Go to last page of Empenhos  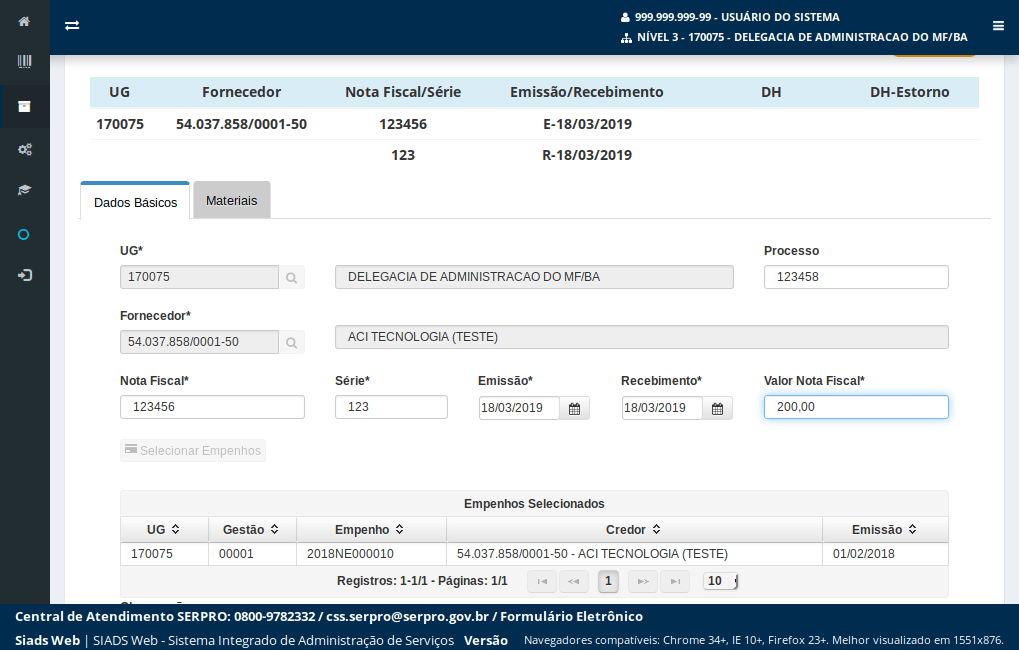click(x=675, y=581)
